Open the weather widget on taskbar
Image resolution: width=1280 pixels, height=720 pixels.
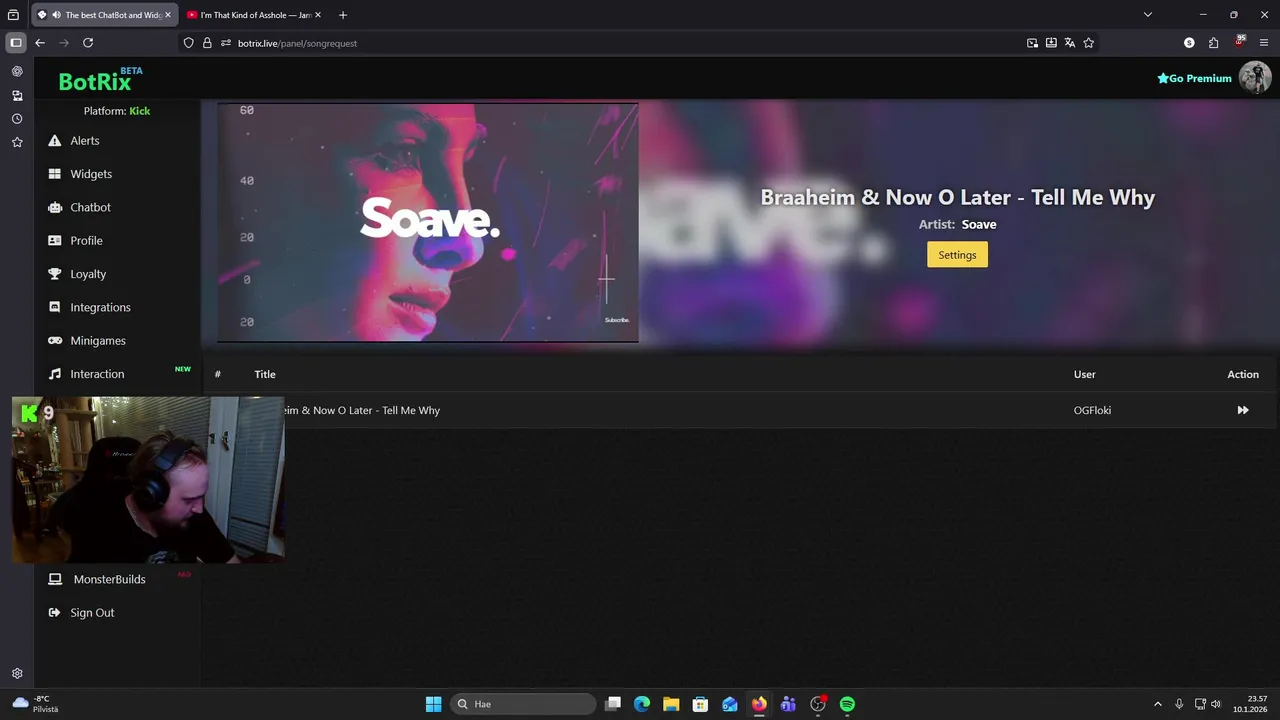tap(35, 704)
